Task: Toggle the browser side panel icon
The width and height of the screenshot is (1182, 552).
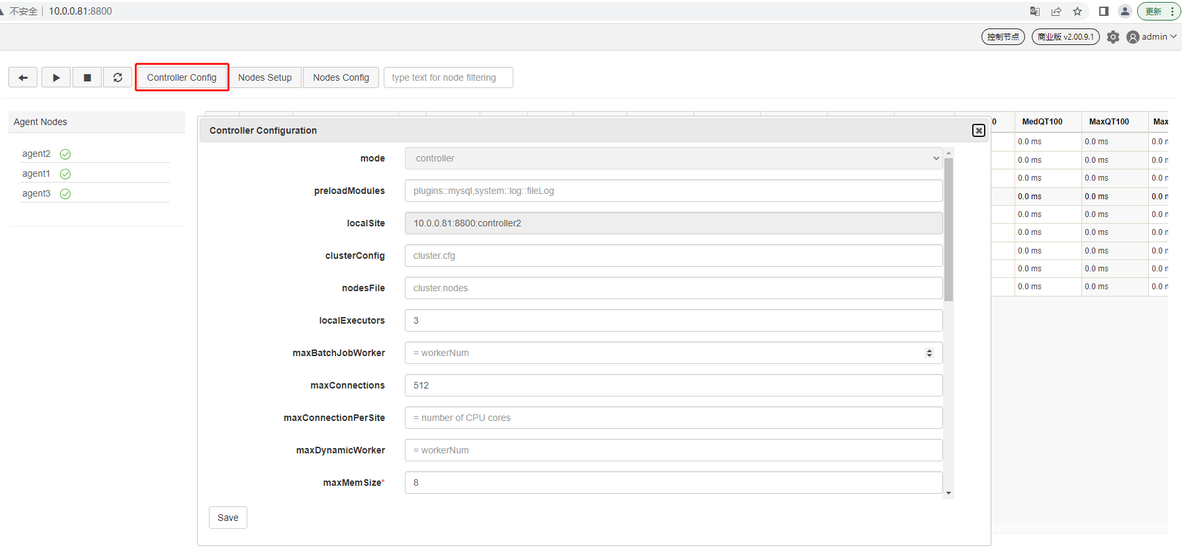Action: tap(1103, 11)
